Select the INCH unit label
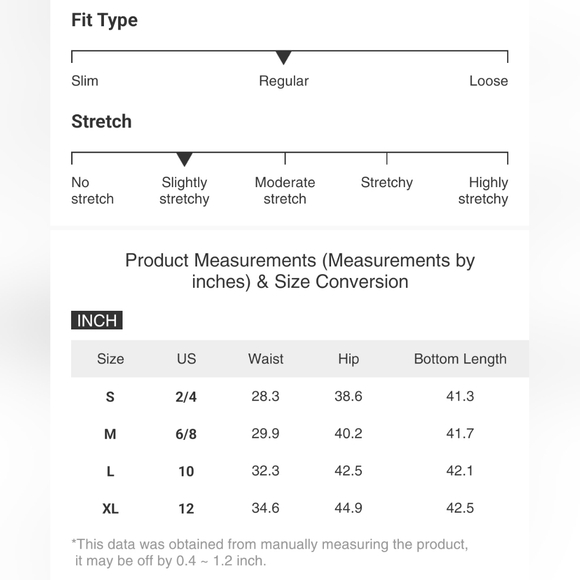The image size is (580, 580). click(x=97, y=320)
